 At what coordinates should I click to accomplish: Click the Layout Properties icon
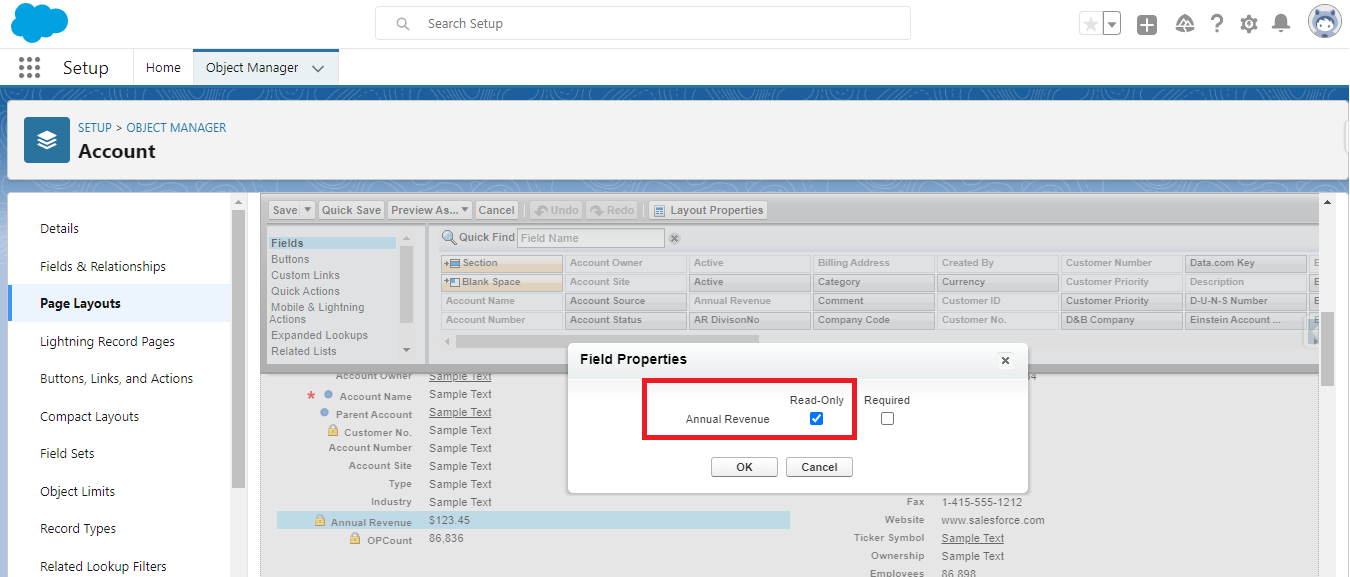click(659, 210)
